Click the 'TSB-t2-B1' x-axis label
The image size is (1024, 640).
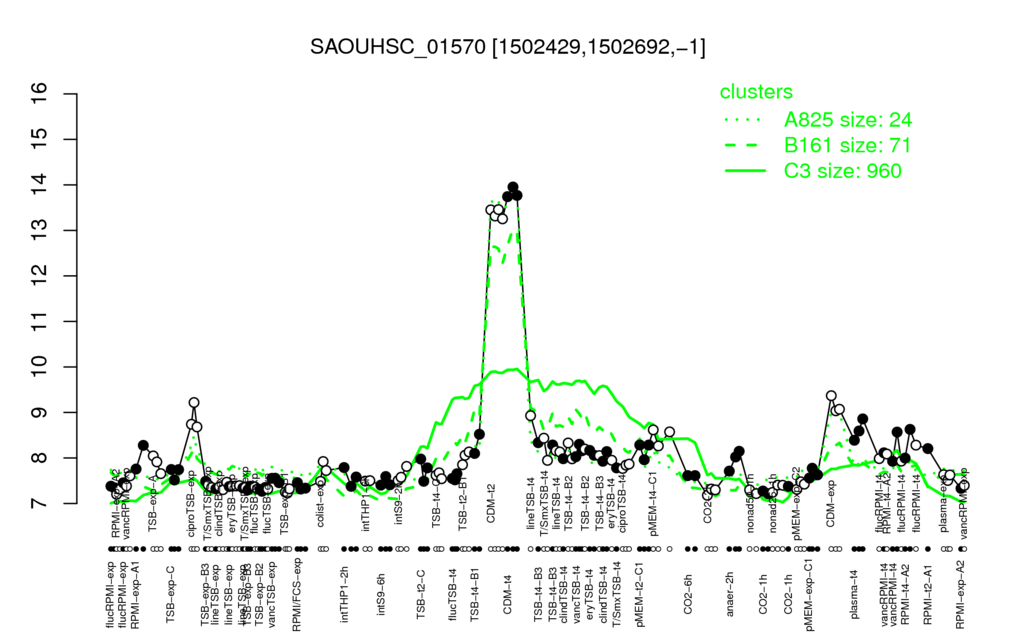click(x=462, y=505)
